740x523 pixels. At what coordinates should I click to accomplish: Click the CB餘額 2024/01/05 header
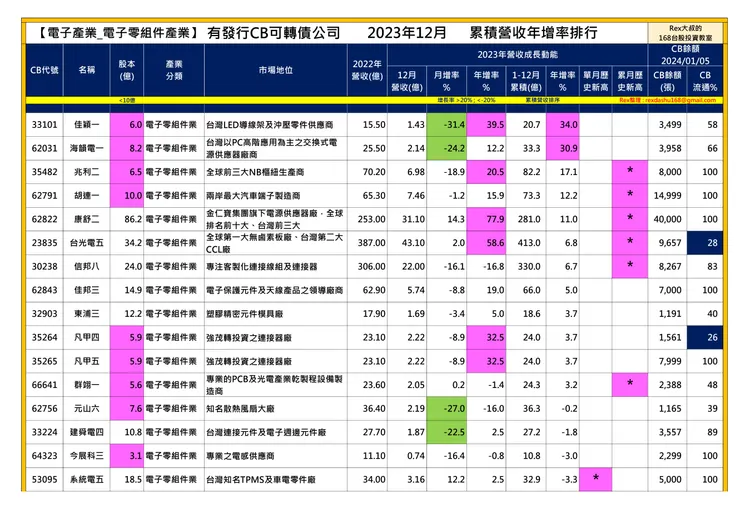pyautogui.click(x=685, y=55)
